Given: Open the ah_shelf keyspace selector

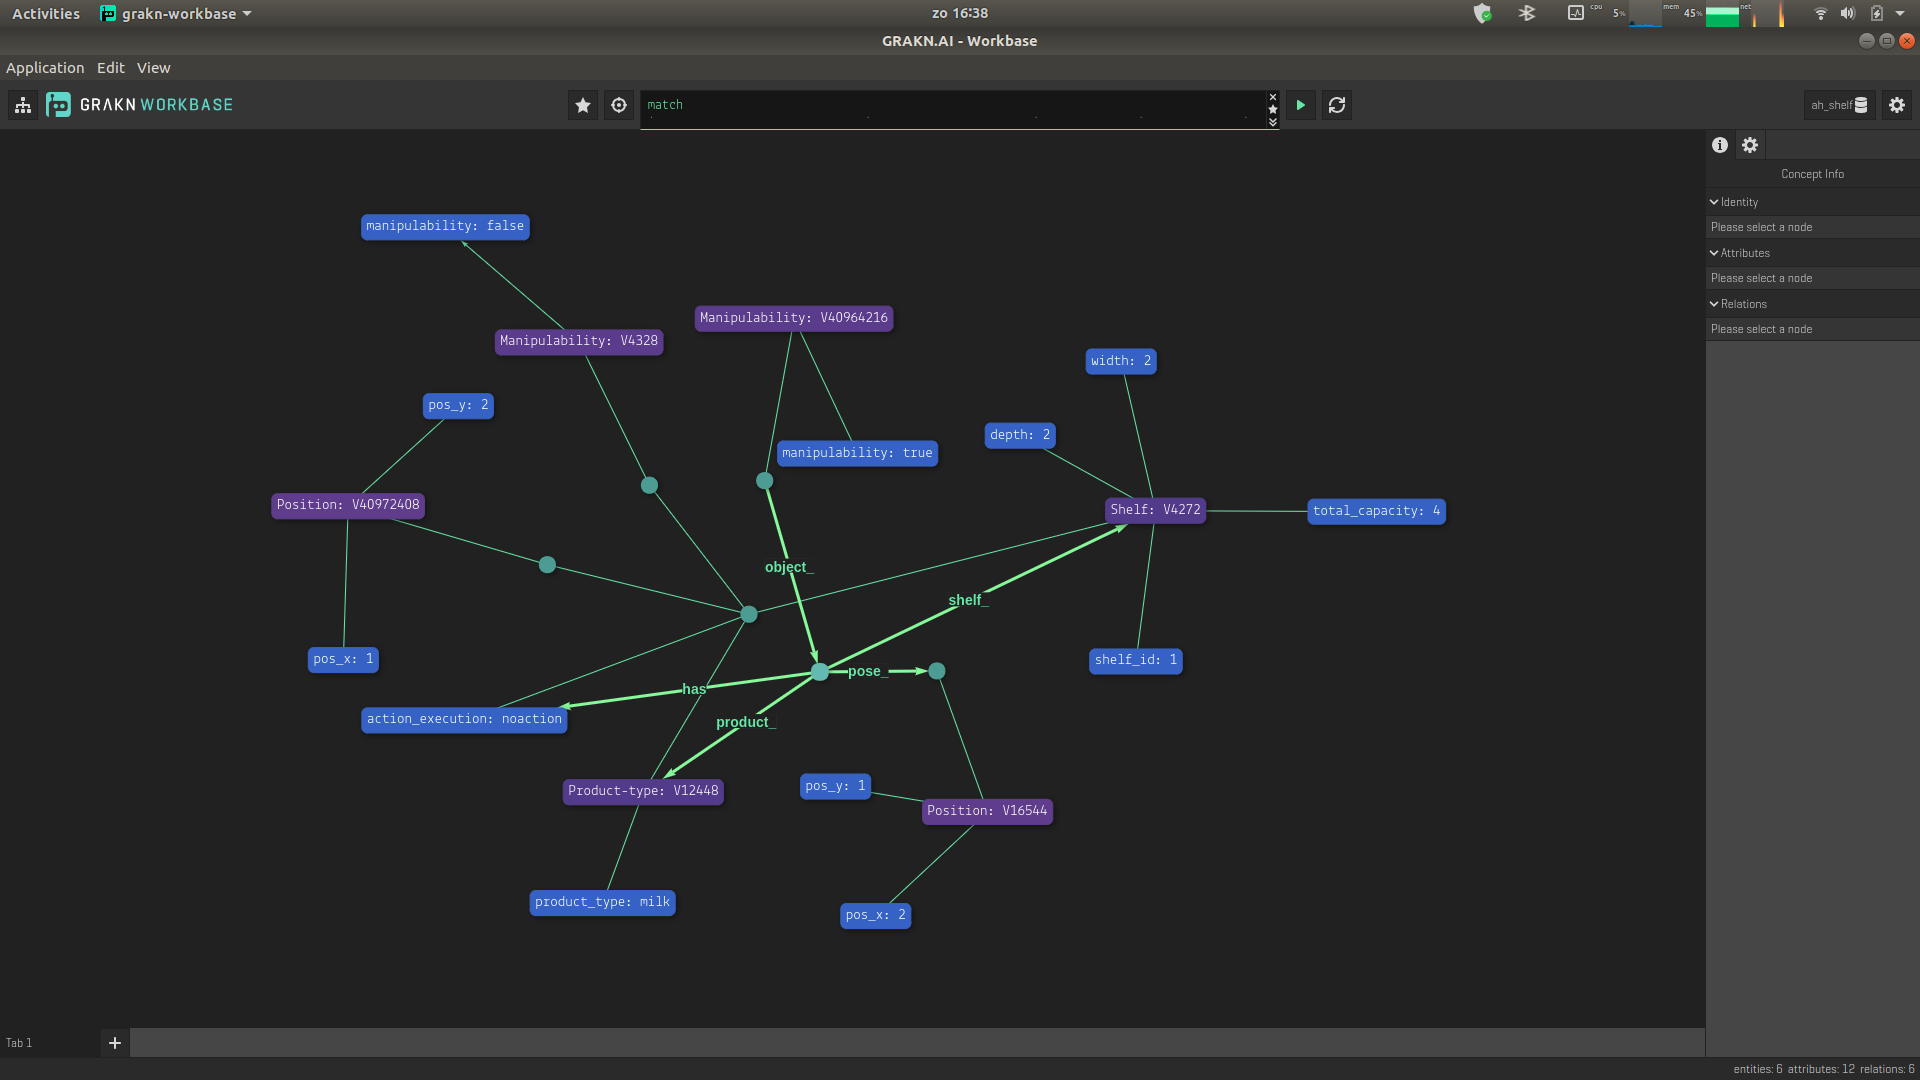Looking at the screenshot, I should (x=1838, y=105).
